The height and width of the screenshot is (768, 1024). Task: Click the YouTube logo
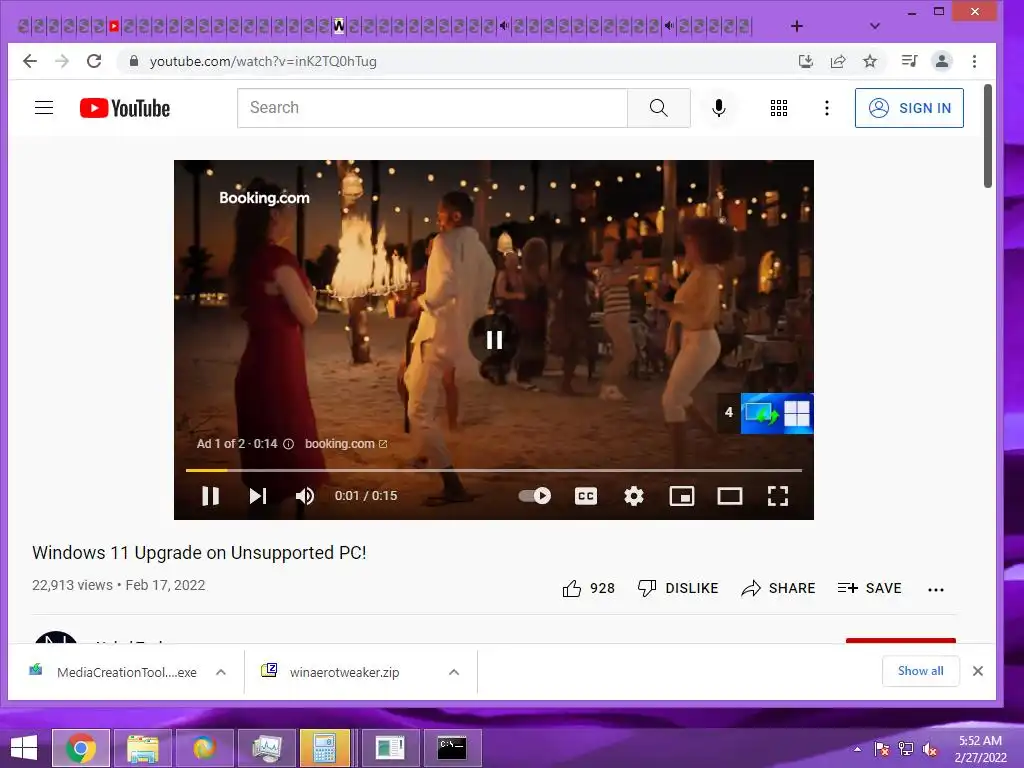pos(125,108)
